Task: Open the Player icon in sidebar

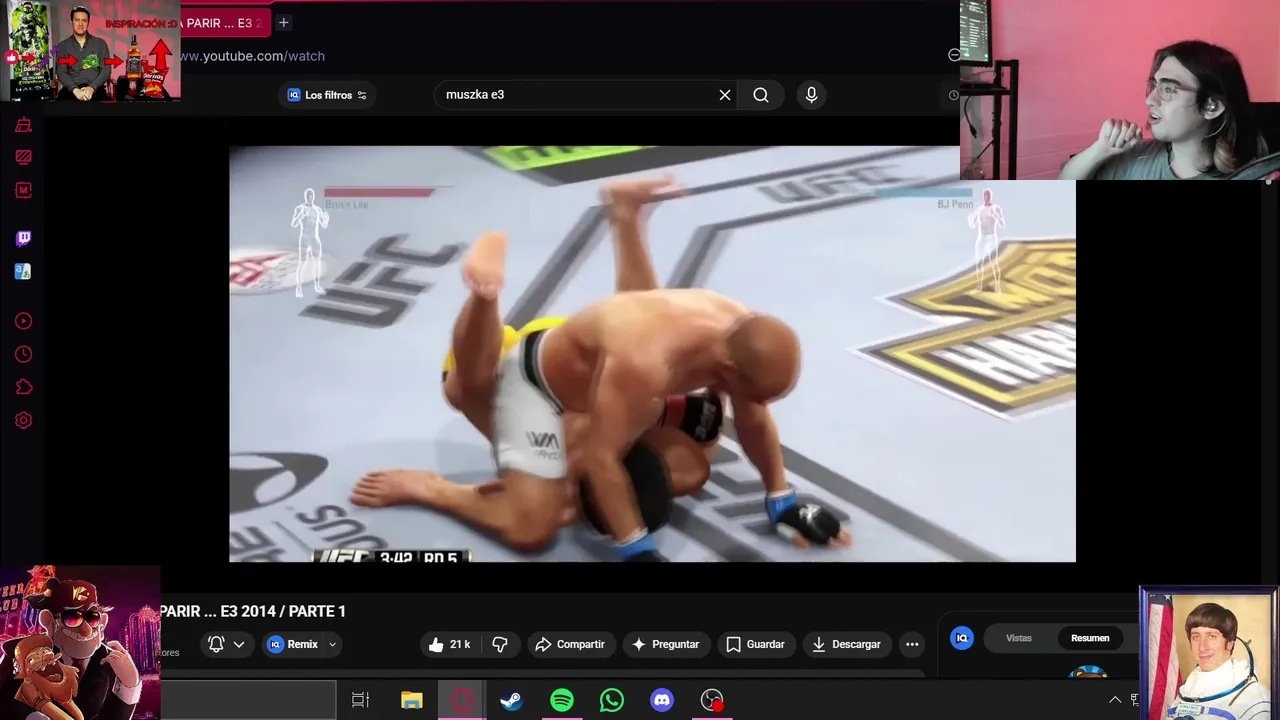Action: [x=24, y=321]
